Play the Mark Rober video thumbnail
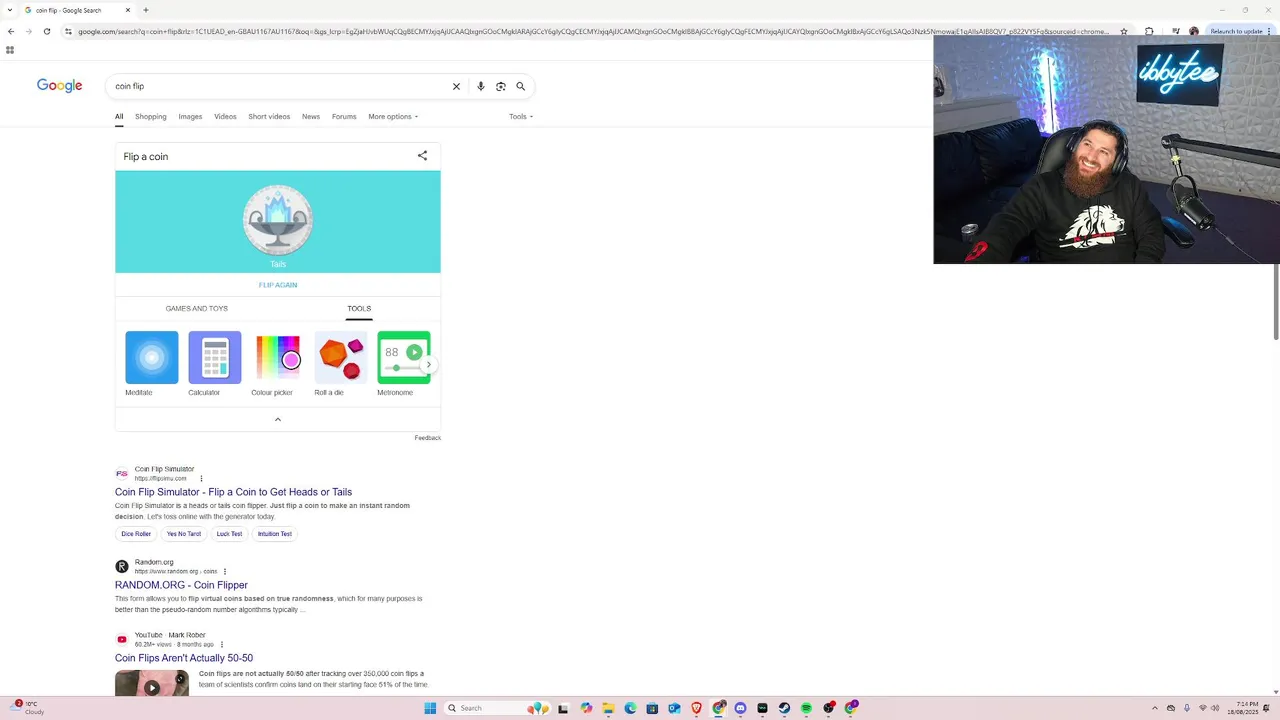 pyautogui.click(x=152, y=684)
